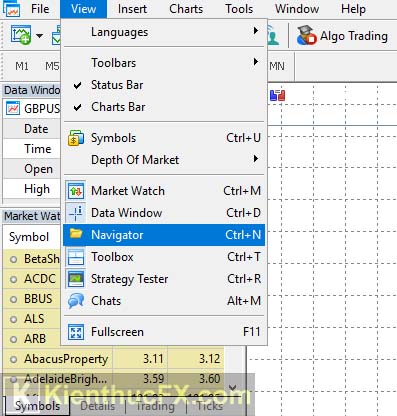Click the Algo Trading icon
This screenshot has height=416, width=397.
[x=306, y=35]
